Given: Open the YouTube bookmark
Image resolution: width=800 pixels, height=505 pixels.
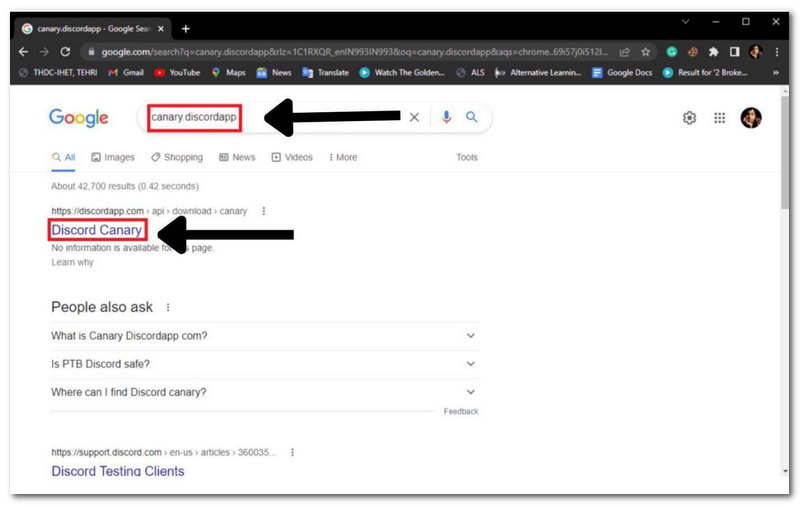Looking at the screenshot, I should (x=177, y=72).
